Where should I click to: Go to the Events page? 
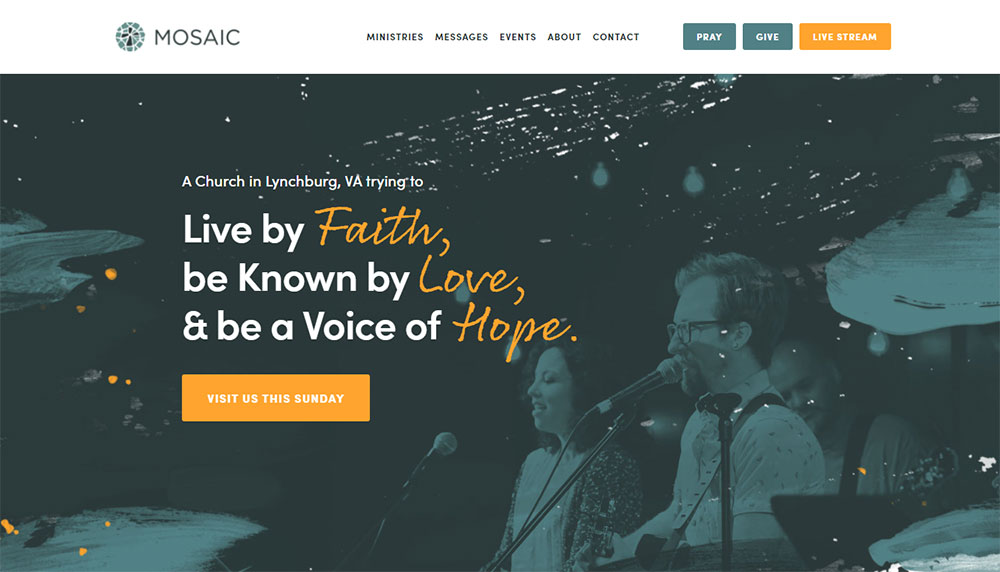pos(518,37)
